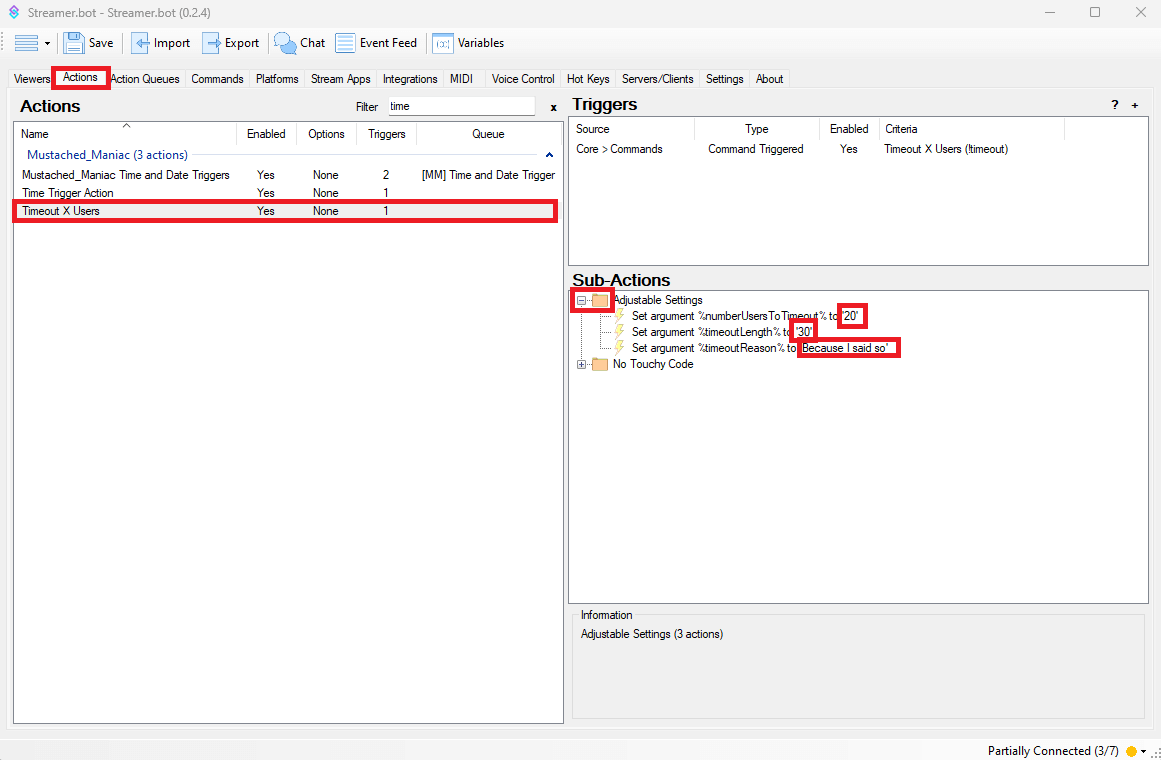Sort actions by Name column header

(35, 134)
